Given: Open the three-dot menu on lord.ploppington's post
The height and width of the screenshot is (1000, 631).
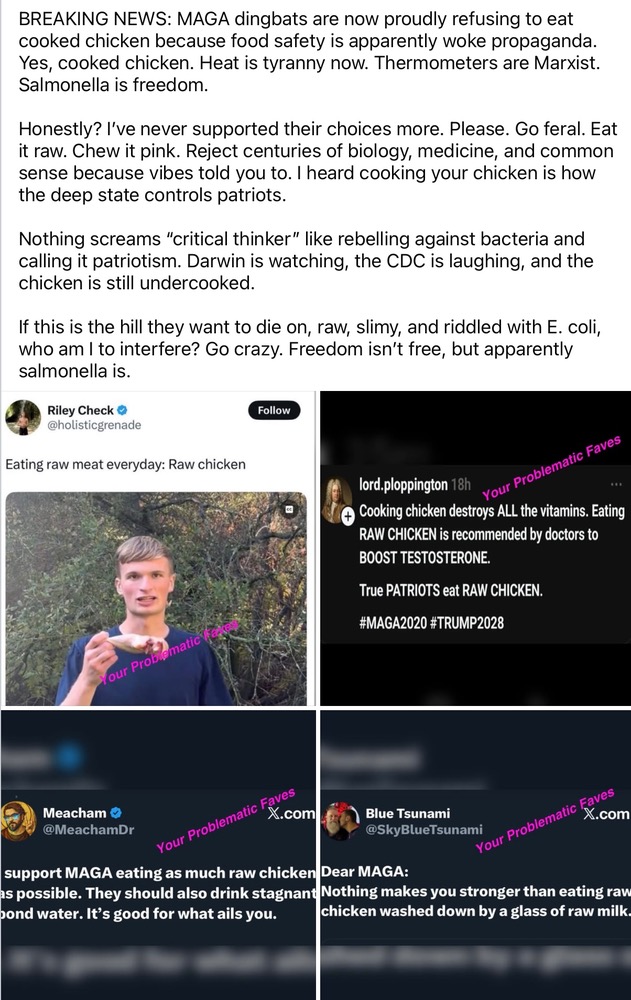Looking at the screenshot, I should click(616, 485).
